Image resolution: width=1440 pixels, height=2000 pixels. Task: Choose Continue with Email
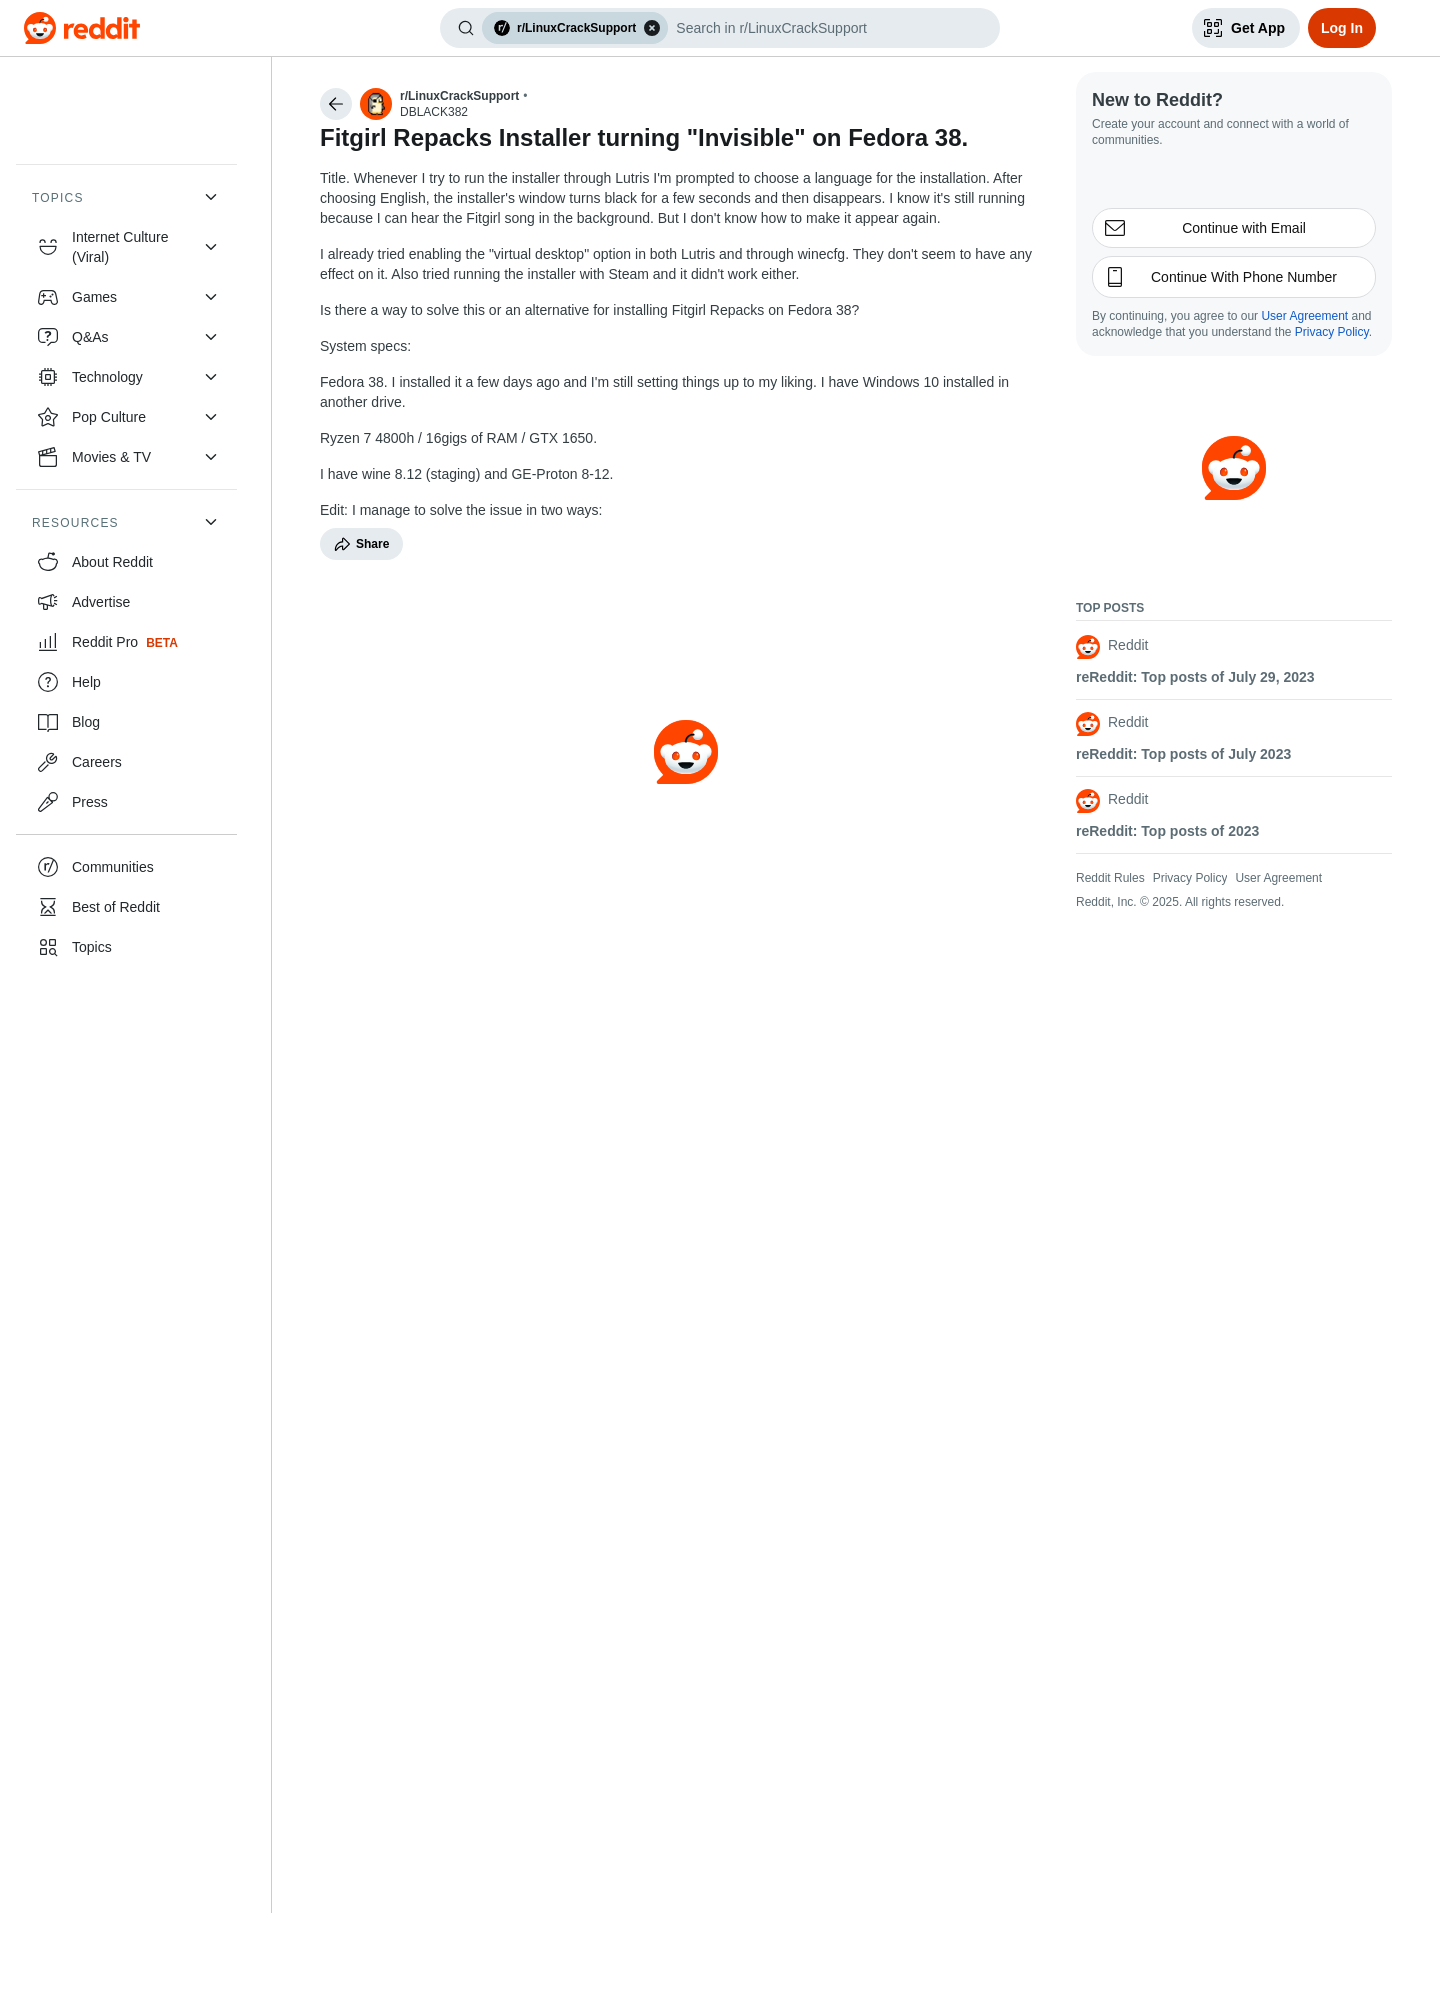click(1234, 228)
